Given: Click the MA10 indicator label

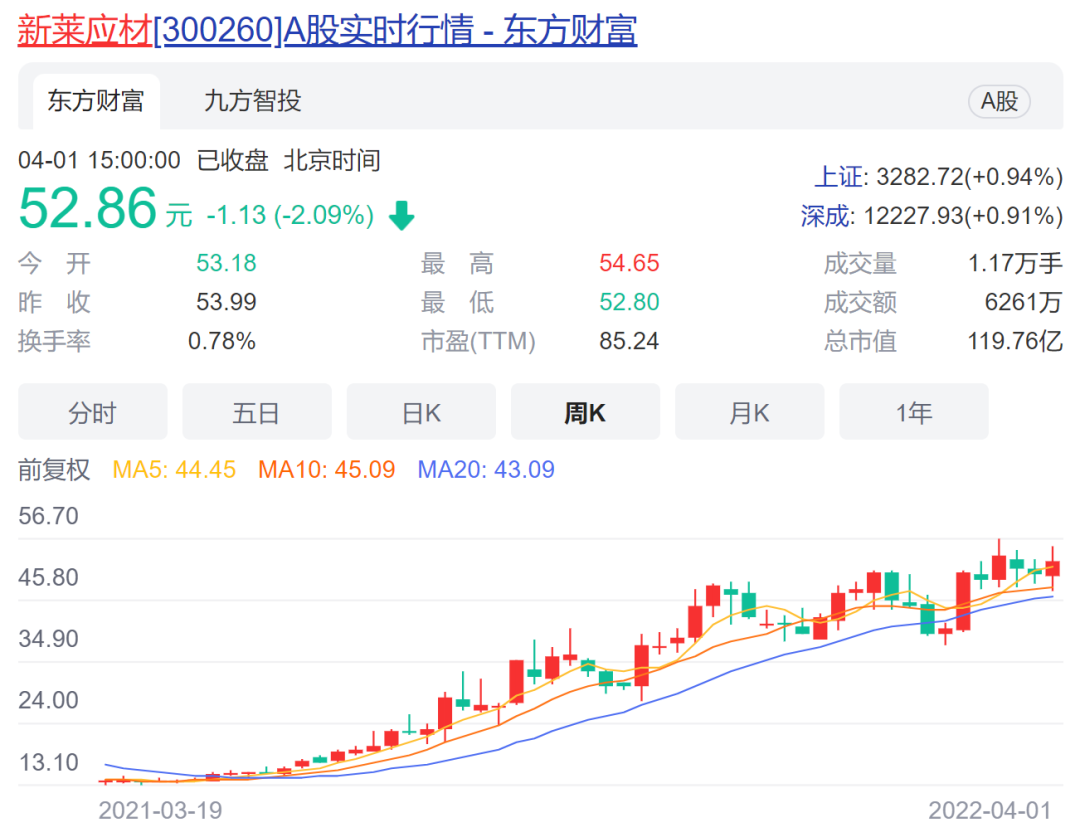Looking at the screenshot, I should click(x=326, y=469).
